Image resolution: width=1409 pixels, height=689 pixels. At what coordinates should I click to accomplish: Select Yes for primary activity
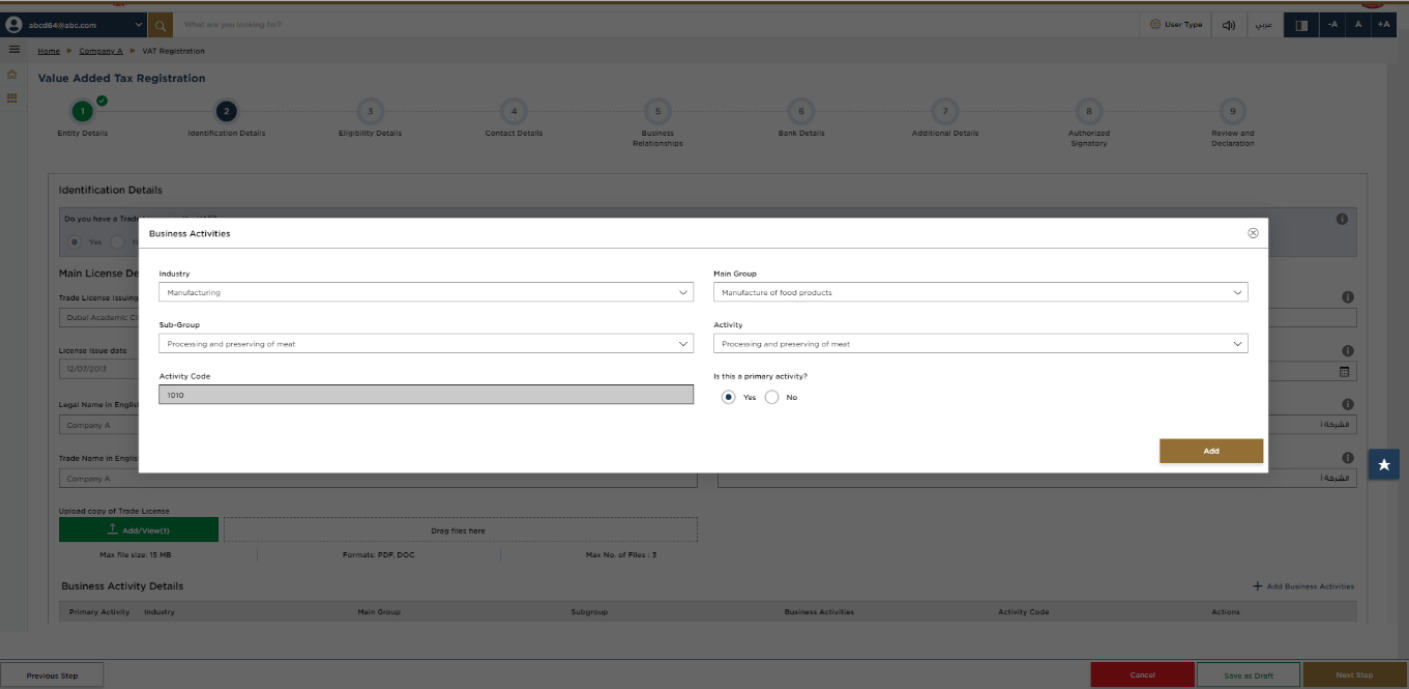pyautogui.click(x=728, y=397)
